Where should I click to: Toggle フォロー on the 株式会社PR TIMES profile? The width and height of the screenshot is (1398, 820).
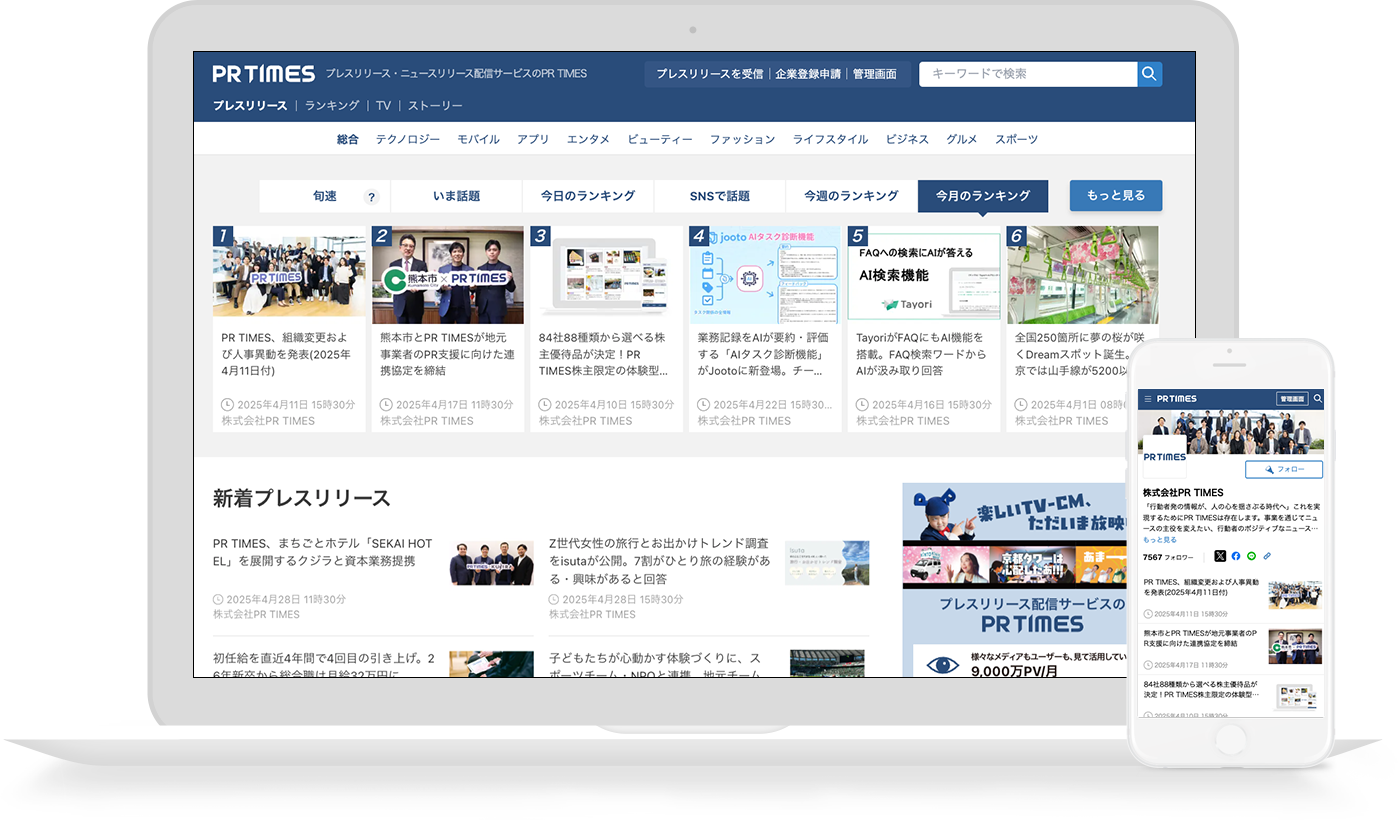pos(1285,470)
